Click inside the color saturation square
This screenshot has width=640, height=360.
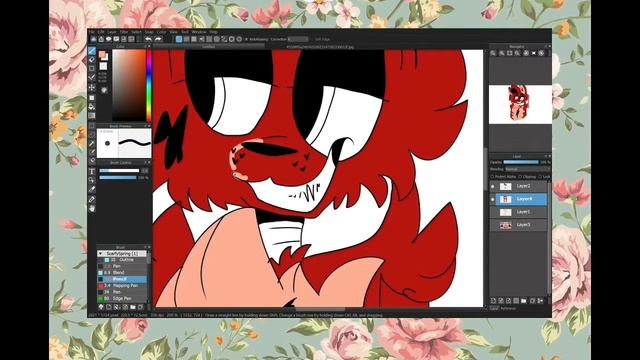[x=129, y=86]
